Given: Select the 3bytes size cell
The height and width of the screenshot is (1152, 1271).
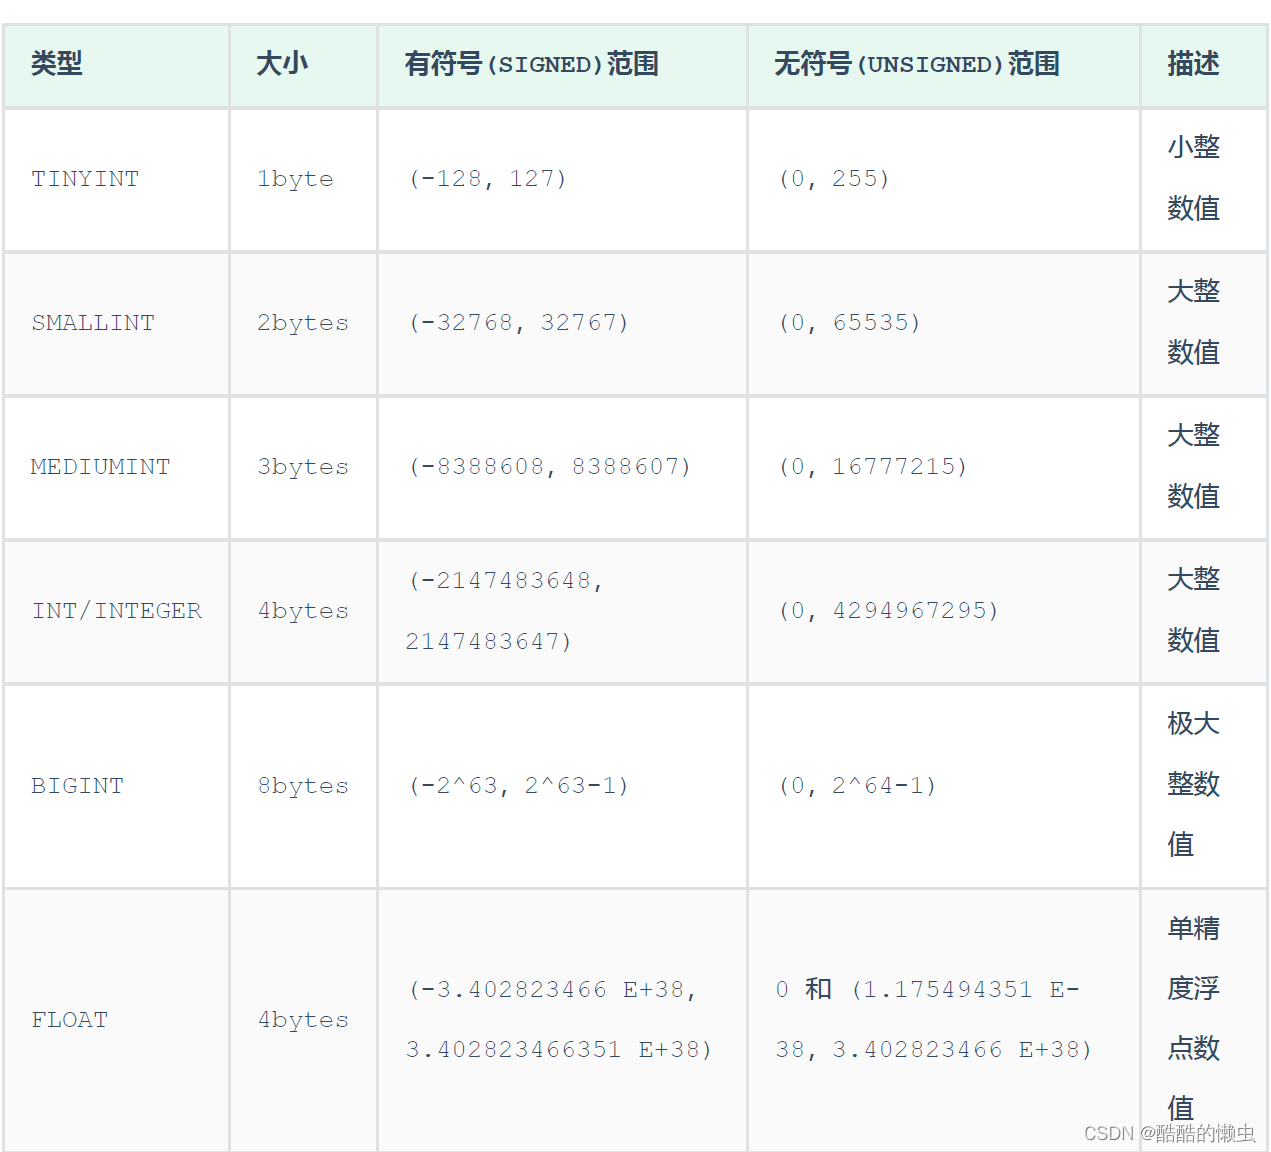Looking at the screenshot, I should coord(303,467).
